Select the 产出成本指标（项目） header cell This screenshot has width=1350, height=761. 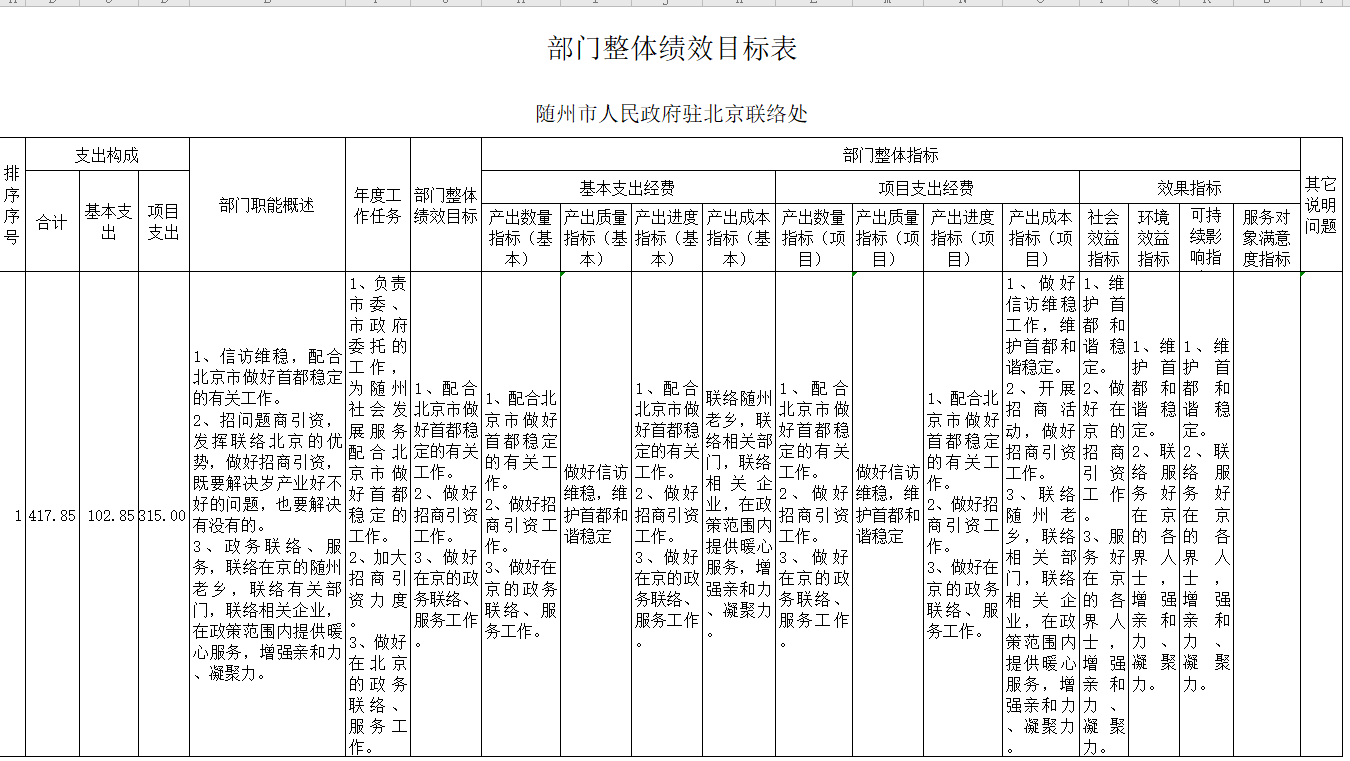(x=1040, y=238)
